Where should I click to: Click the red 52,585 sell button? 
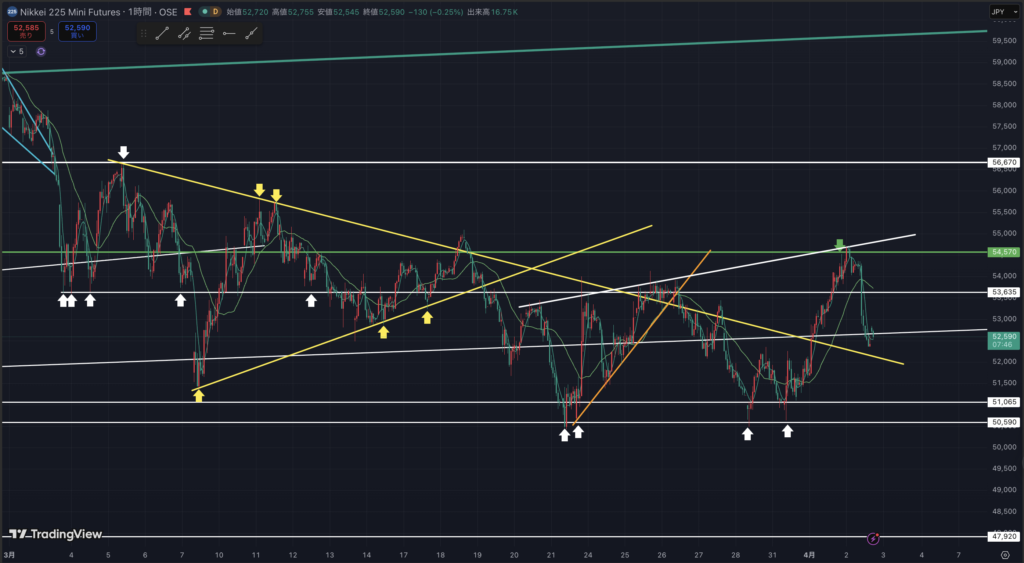(24, 32)
